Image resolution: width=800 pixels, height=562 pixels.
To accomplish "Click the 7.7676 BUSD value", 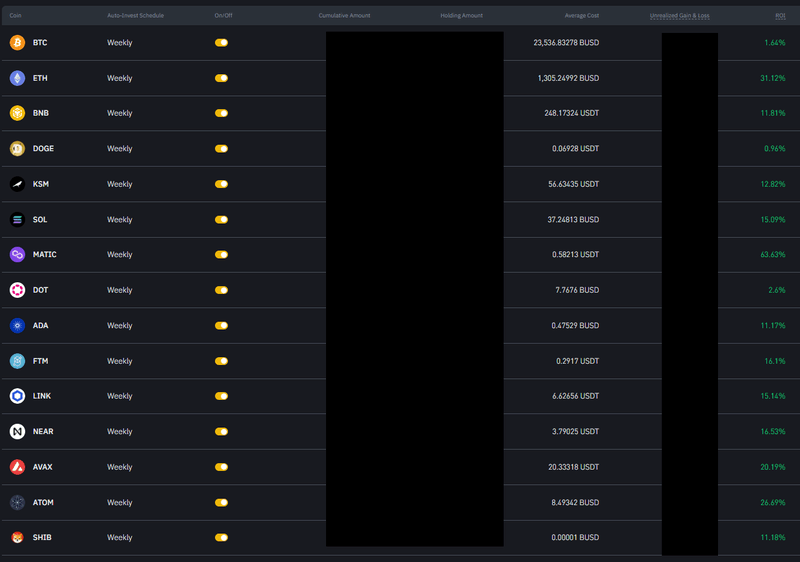I will (577, 290).
